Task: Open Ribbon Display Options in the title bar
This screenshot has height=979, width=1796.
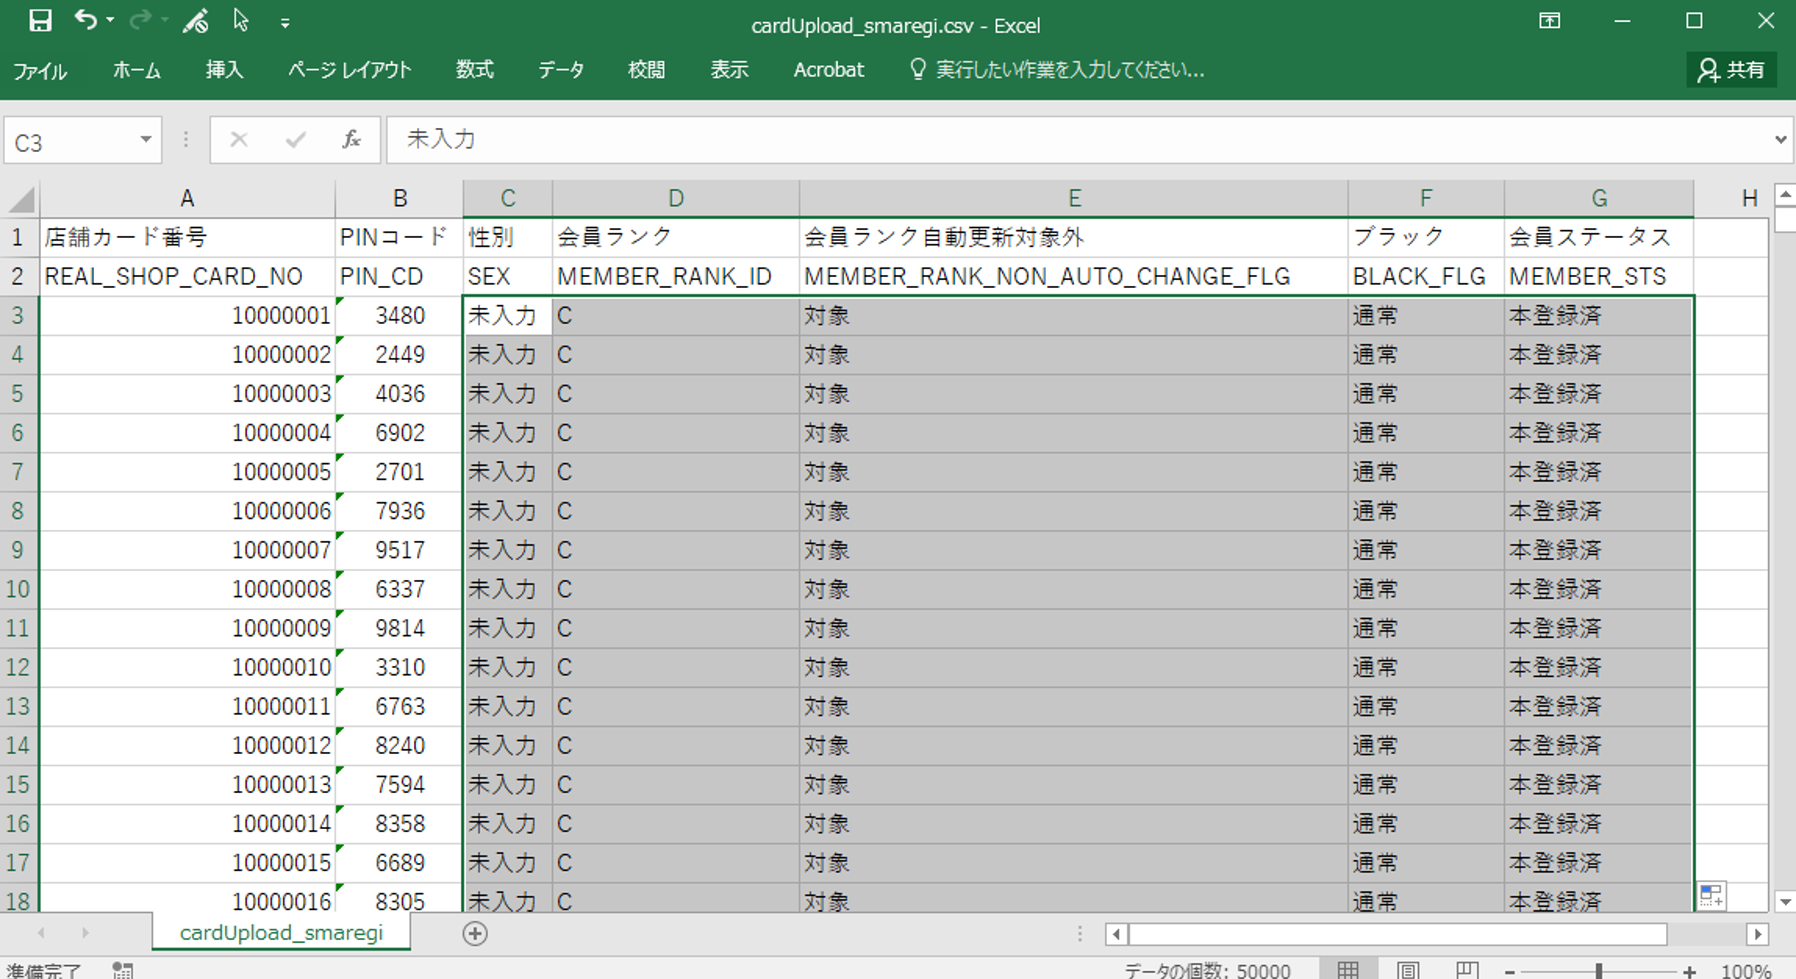Action: [x=1549, y=21]
